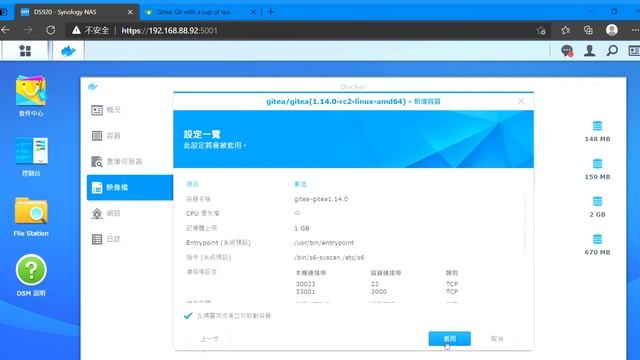Open browser profile avatar

point(611,30)
